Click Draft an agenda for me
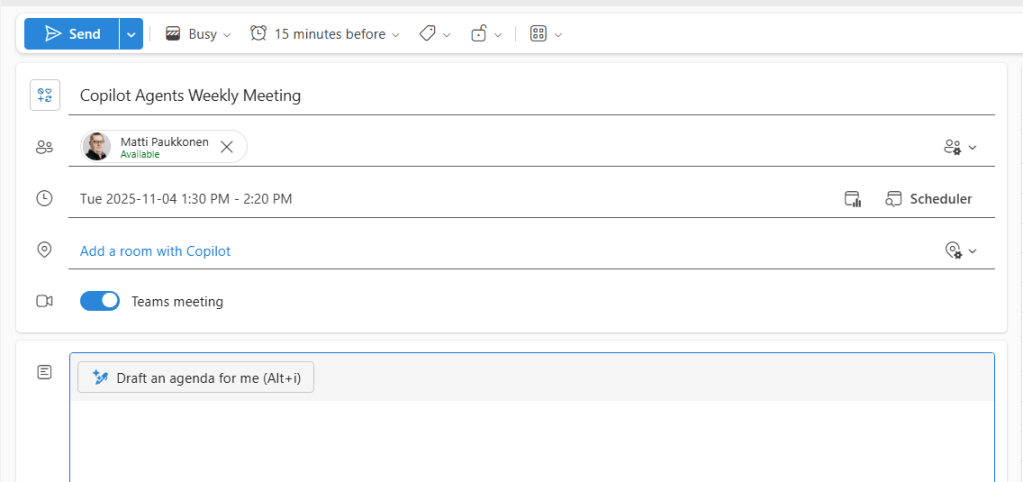 pos(196,377)
